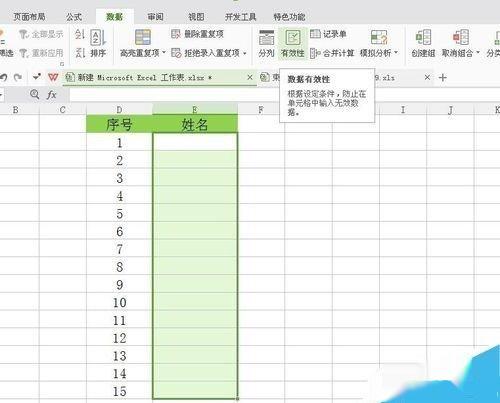This screenshot has height=403, width=500.
Task: Add a new document tab with plus
Action: (x=443, y=78)
